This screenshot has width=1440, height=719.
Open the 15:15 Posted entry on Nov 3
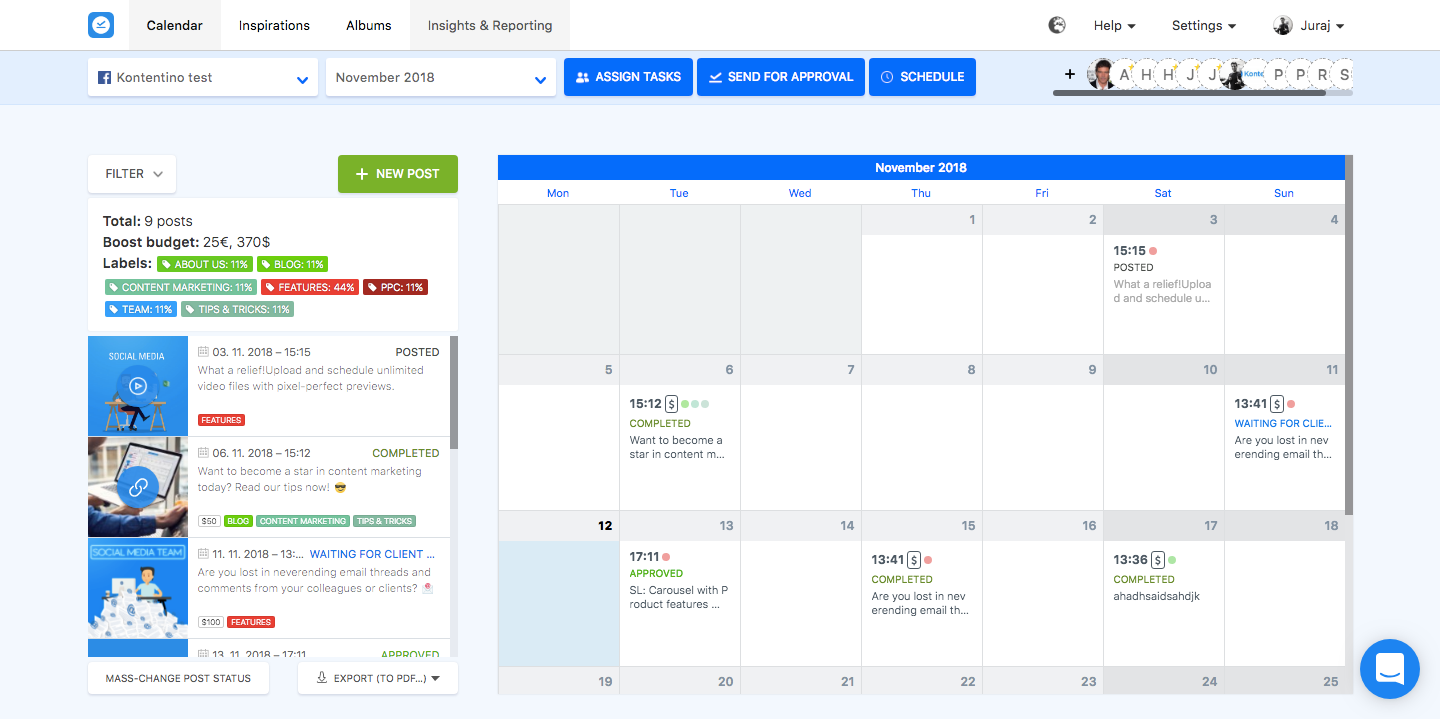[x=1163, y=275]
